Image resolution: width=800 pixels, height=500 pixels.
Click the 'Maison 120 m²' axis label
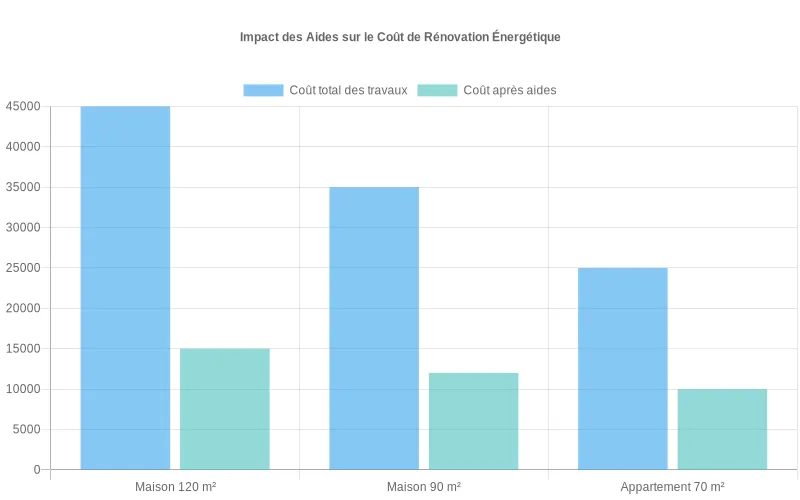click(x=175, y=487)
